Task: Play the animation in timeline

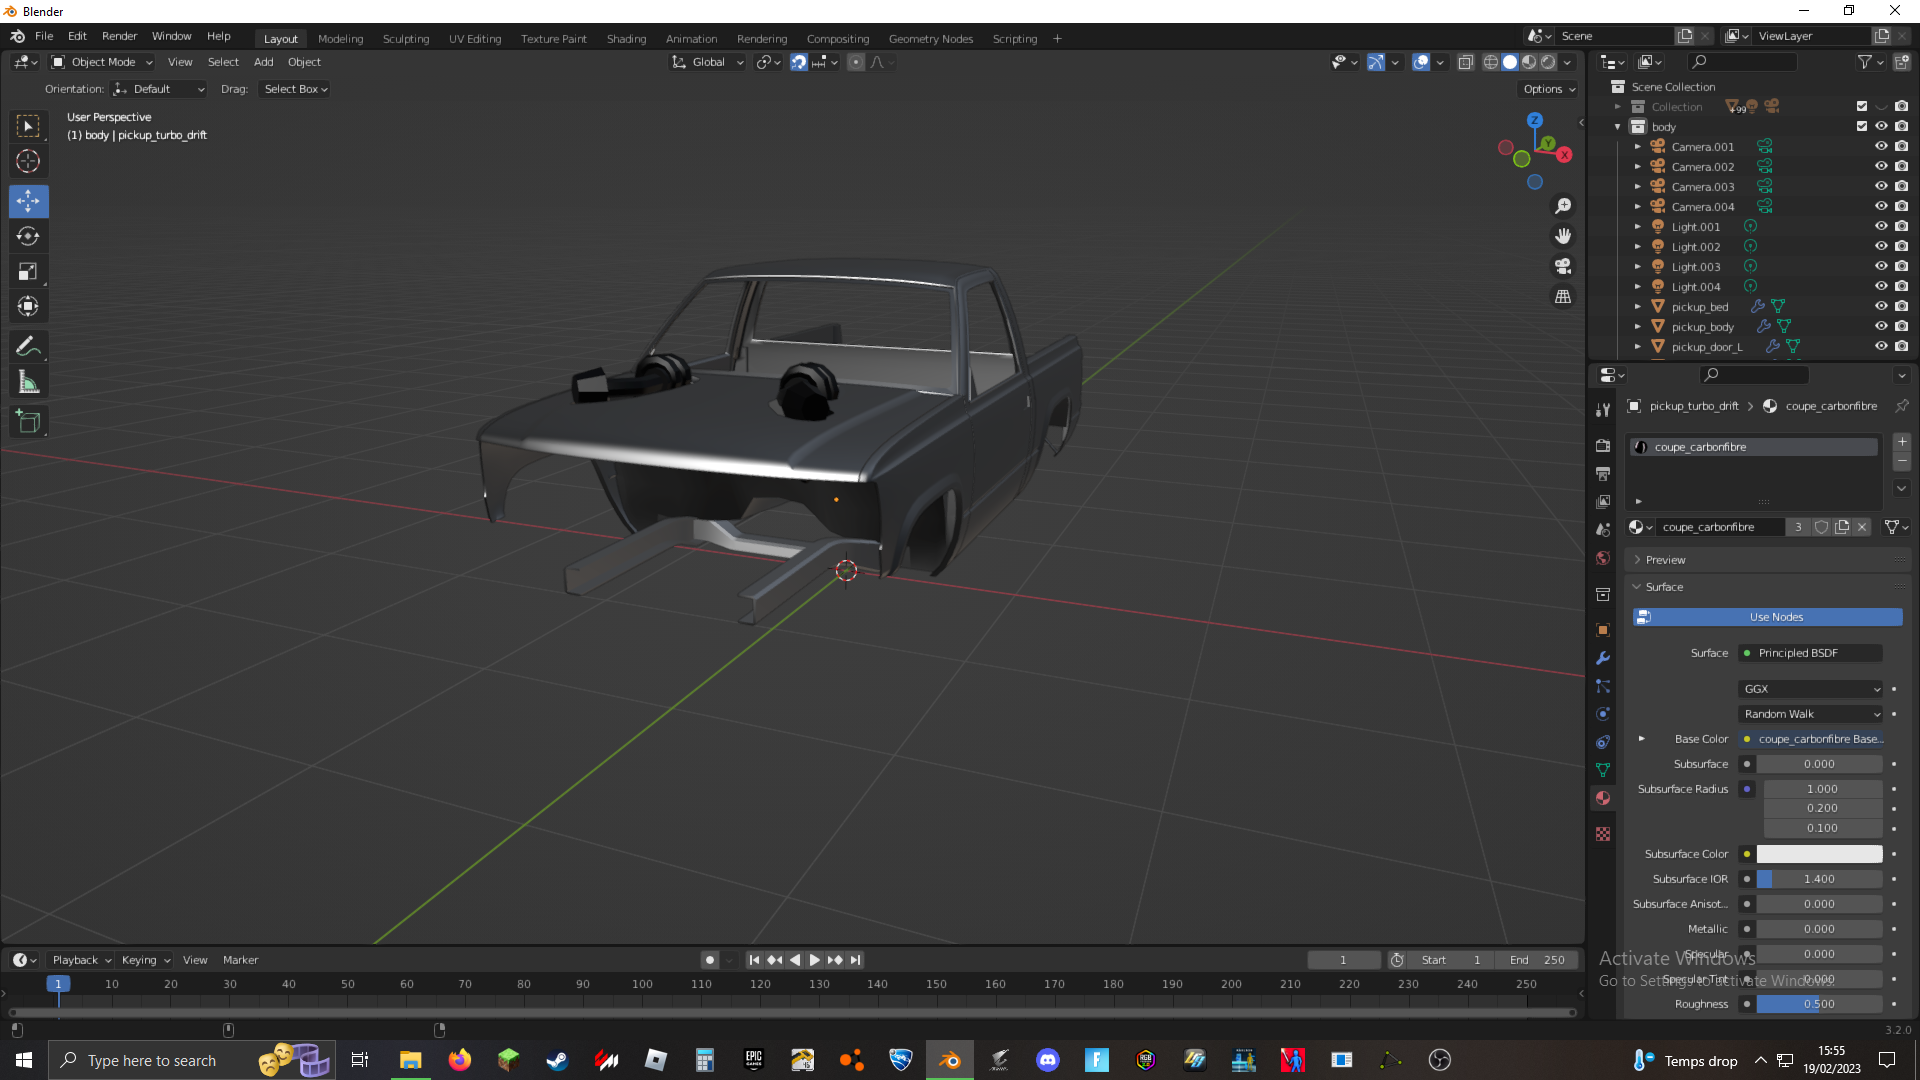Action: click(815, 960)
